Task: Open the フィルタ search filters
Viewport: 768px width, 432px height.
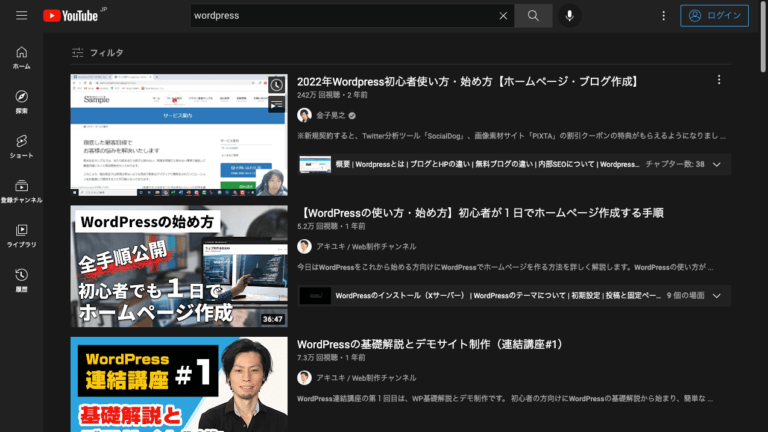Action: 97,52
